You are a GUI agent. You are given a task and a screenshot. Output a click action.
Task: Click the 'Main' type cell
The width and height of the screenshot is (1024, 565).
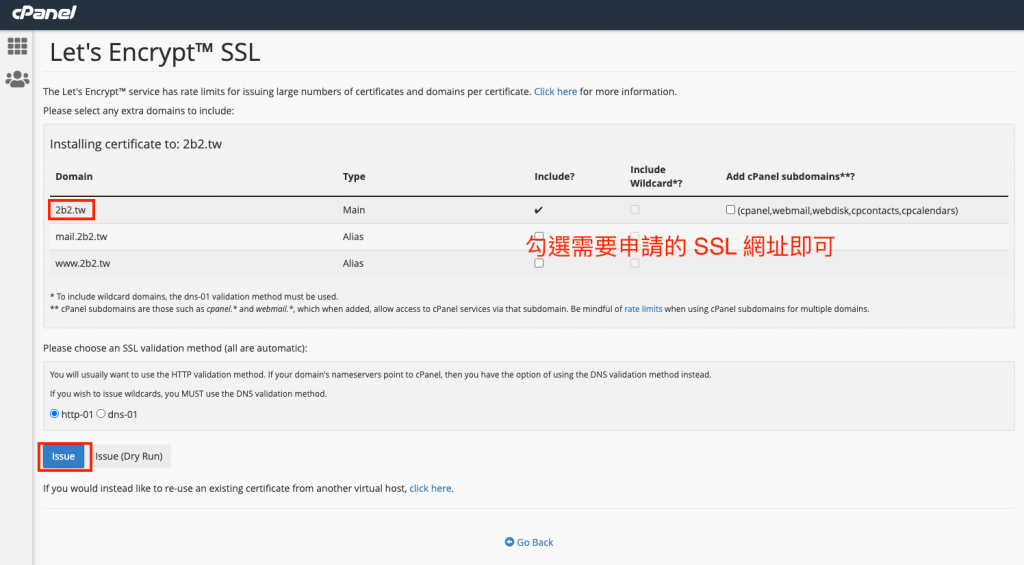[354, 210]
